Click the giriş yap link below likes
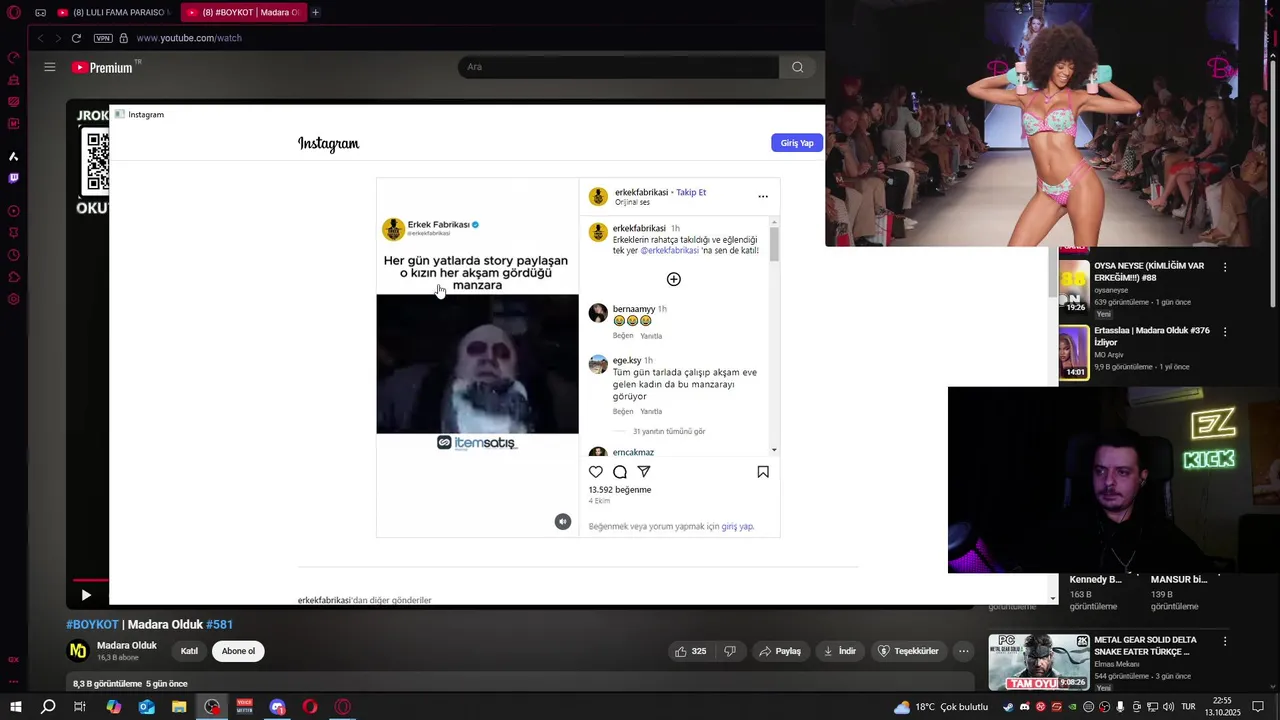 pyautogui.click(x=737, y=526)
